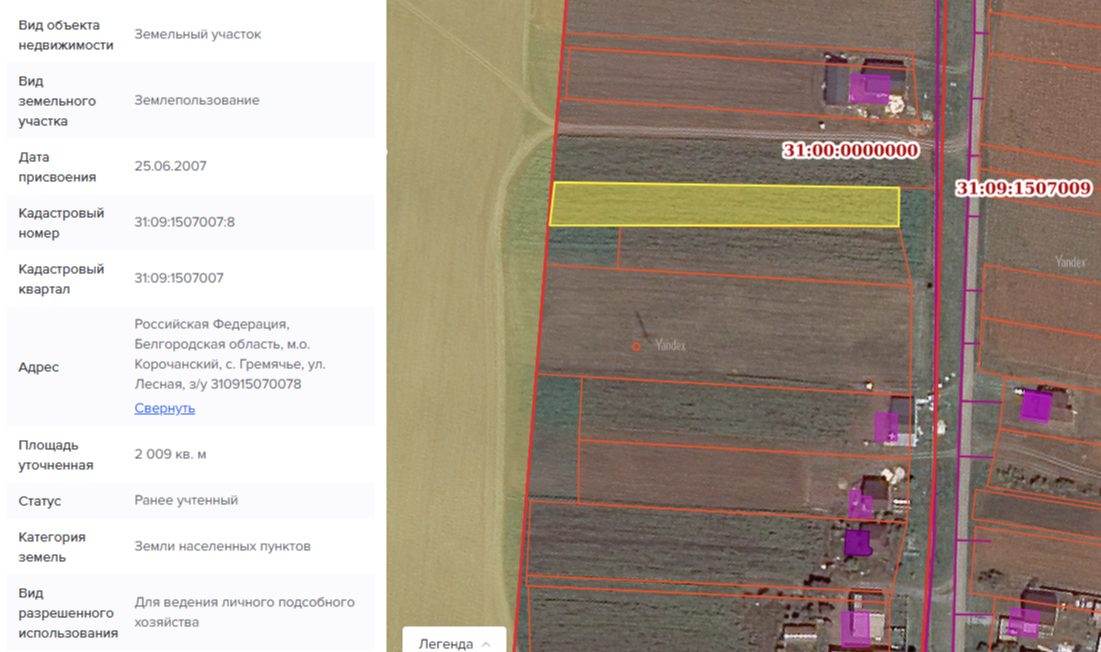This screenshot has height=652, width=1101.
Task: Click the address text starting with "Российская Федерация"
Action: (230, 354)
